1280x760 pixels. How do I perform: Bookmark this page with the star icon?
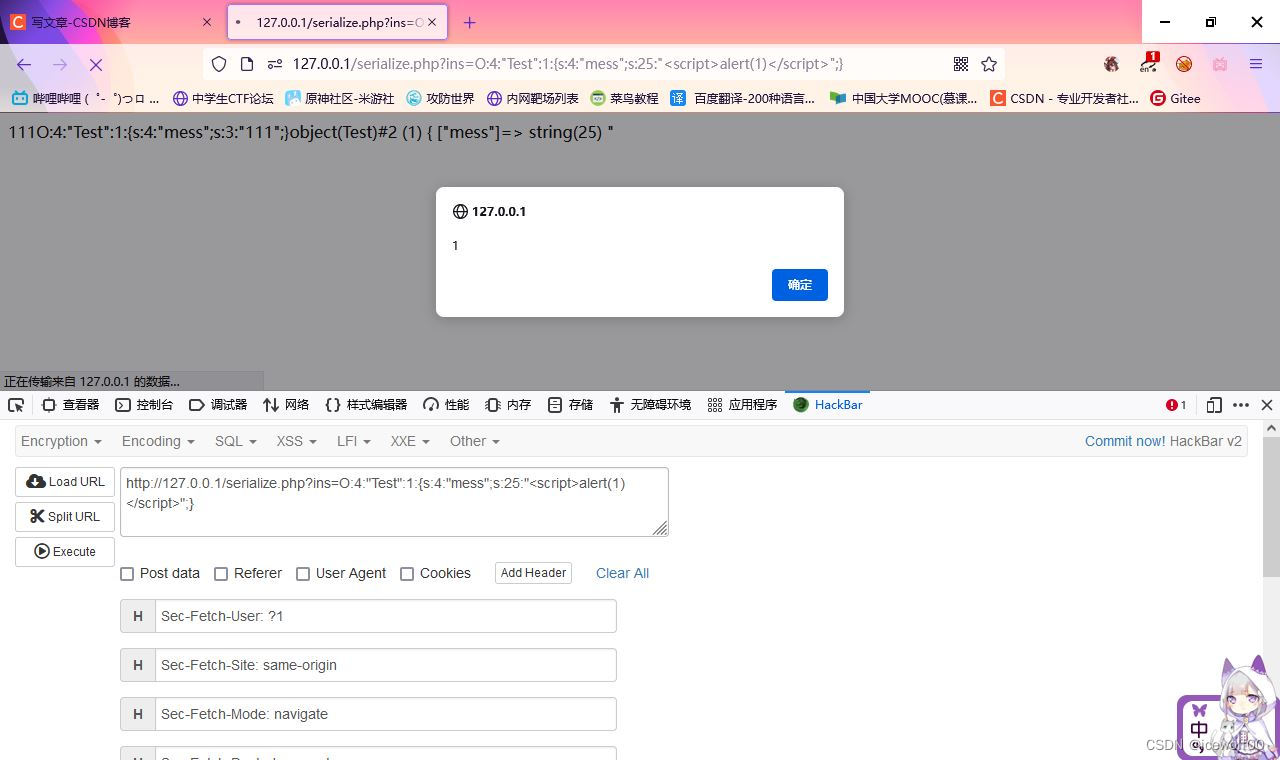[989, 64]
